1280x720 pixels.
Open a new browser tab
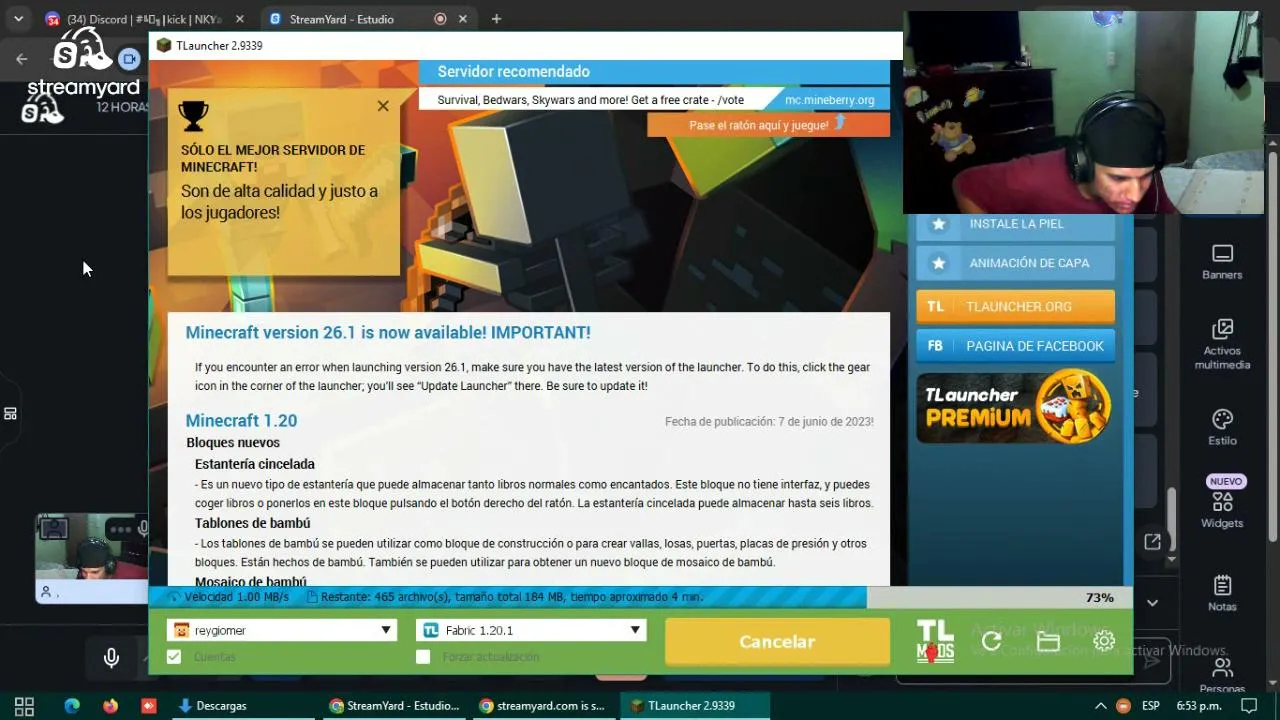pos(496,19)
